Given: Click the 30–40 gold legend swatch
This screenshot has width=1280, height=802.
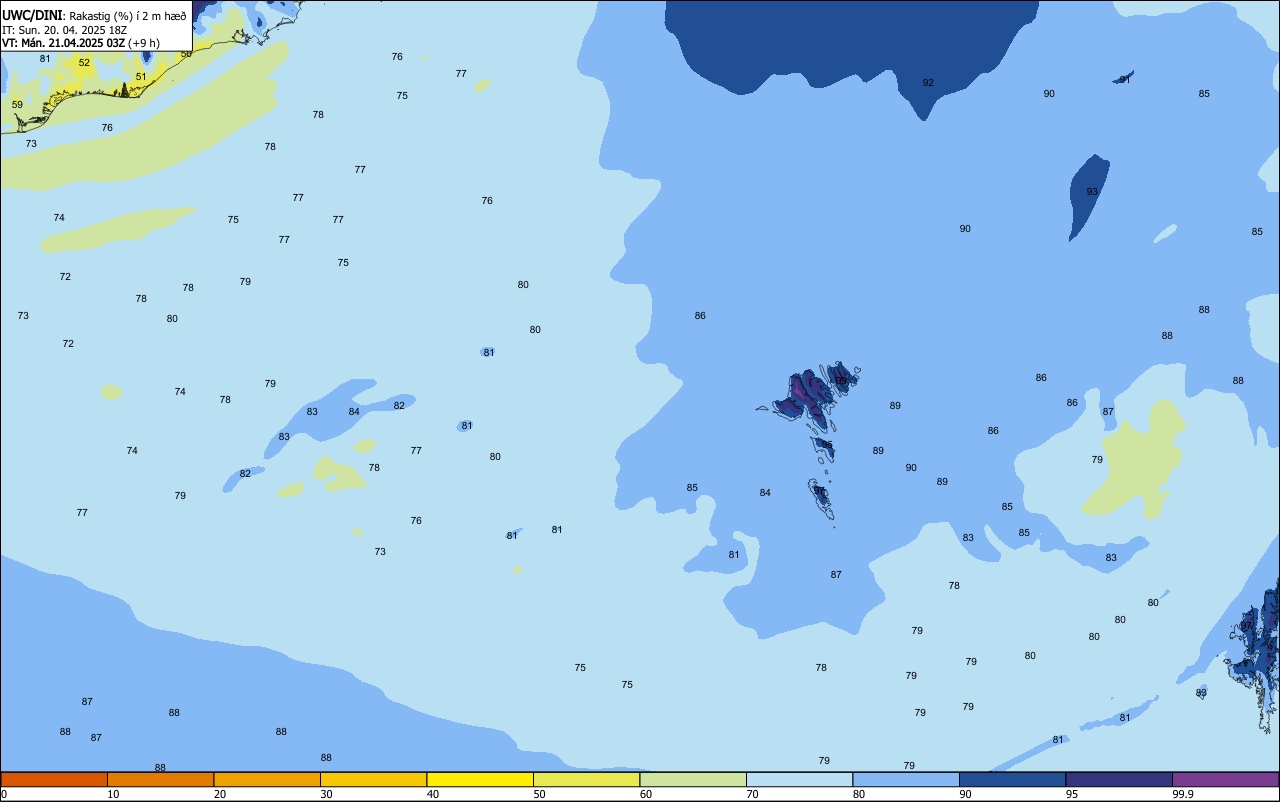Looking at the screenshot, I should click(373, 779).
